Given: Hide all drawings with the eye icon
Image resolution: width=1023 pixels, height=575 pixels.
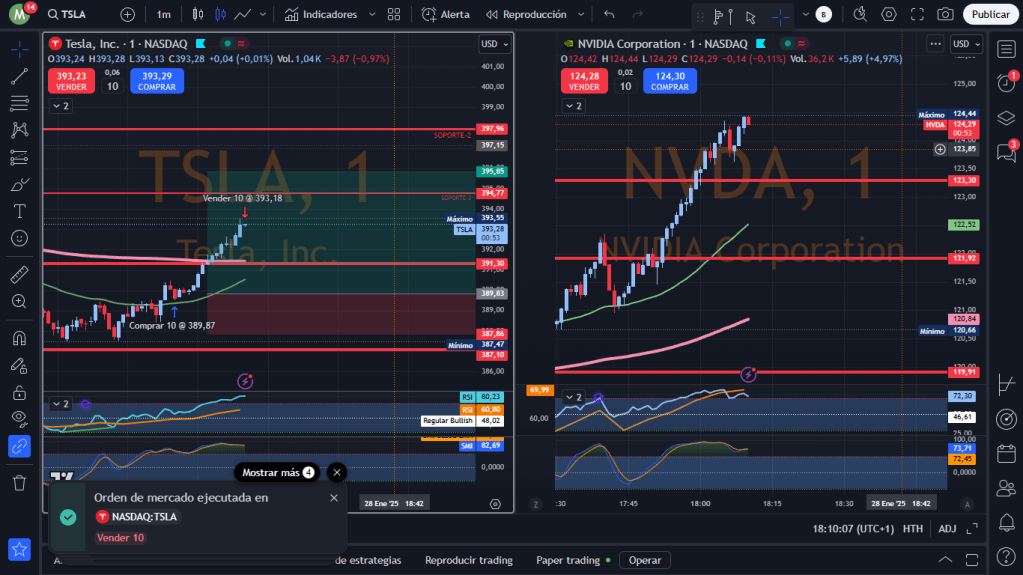Looking at the screenshot, I should 19,418.
